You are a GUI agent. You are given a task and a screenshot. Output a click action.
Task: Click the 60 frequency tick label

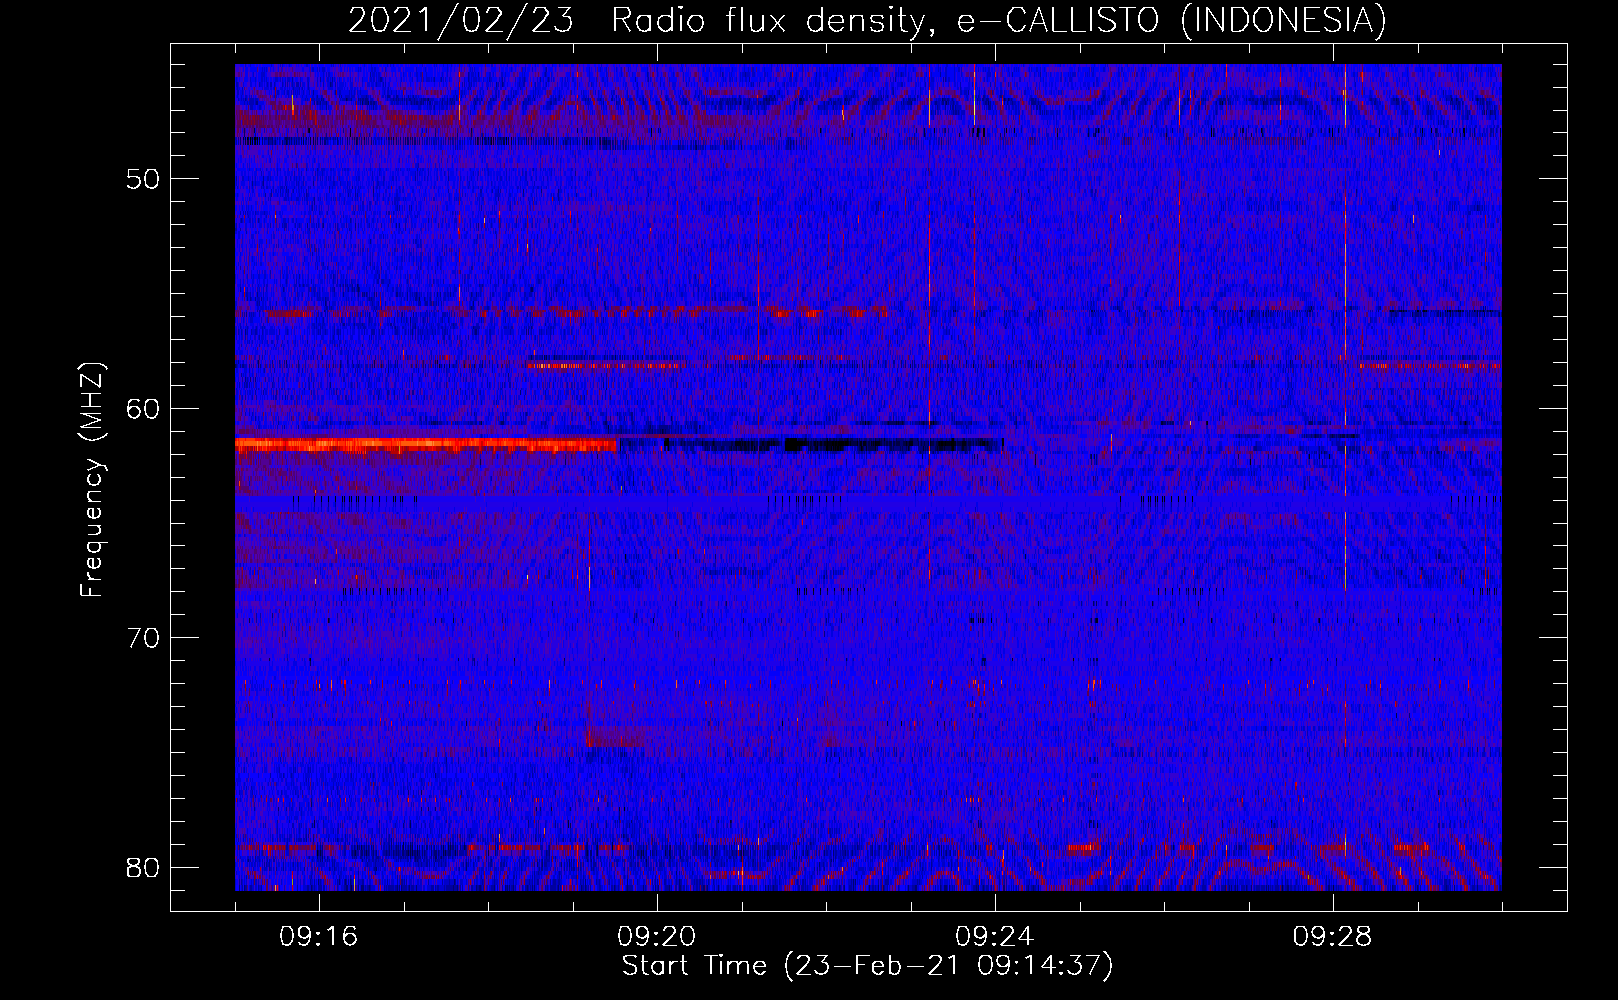coord(143,408)
